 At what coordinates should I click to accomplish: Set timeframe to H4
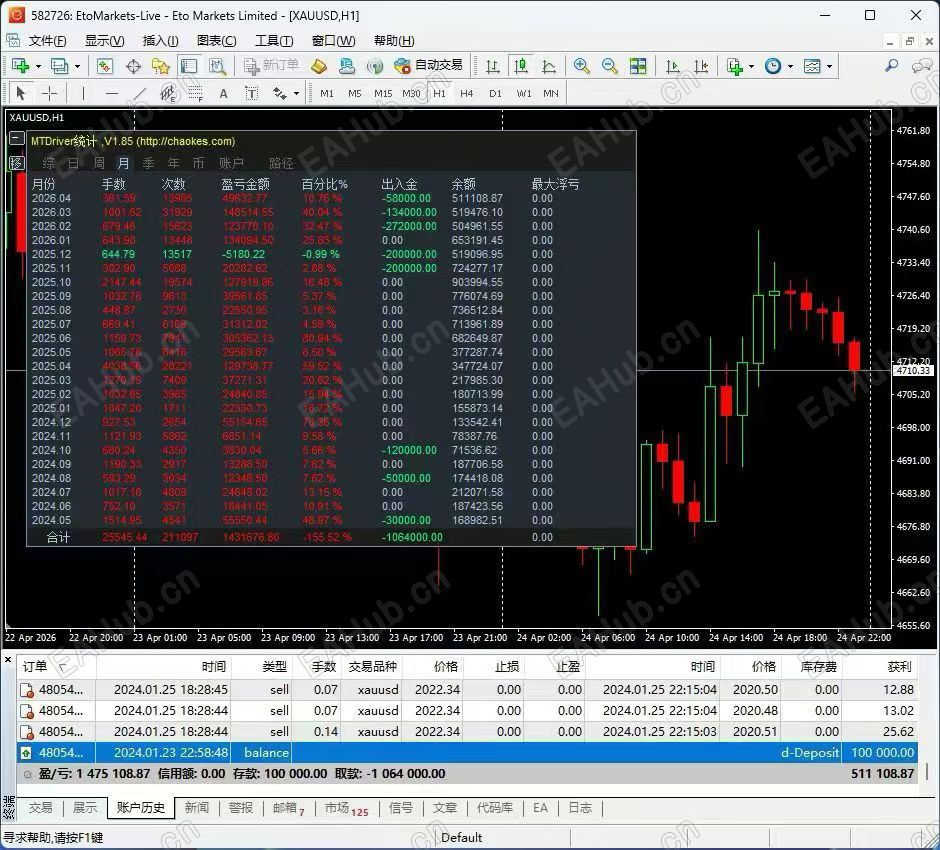pos(466,94)
